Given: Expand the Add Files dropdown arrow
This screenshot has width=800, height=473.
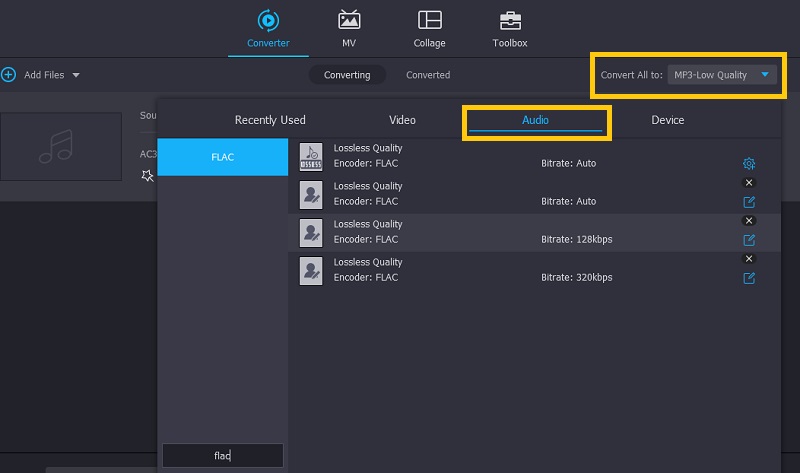Looking at the screenshot, I should 76,75.
